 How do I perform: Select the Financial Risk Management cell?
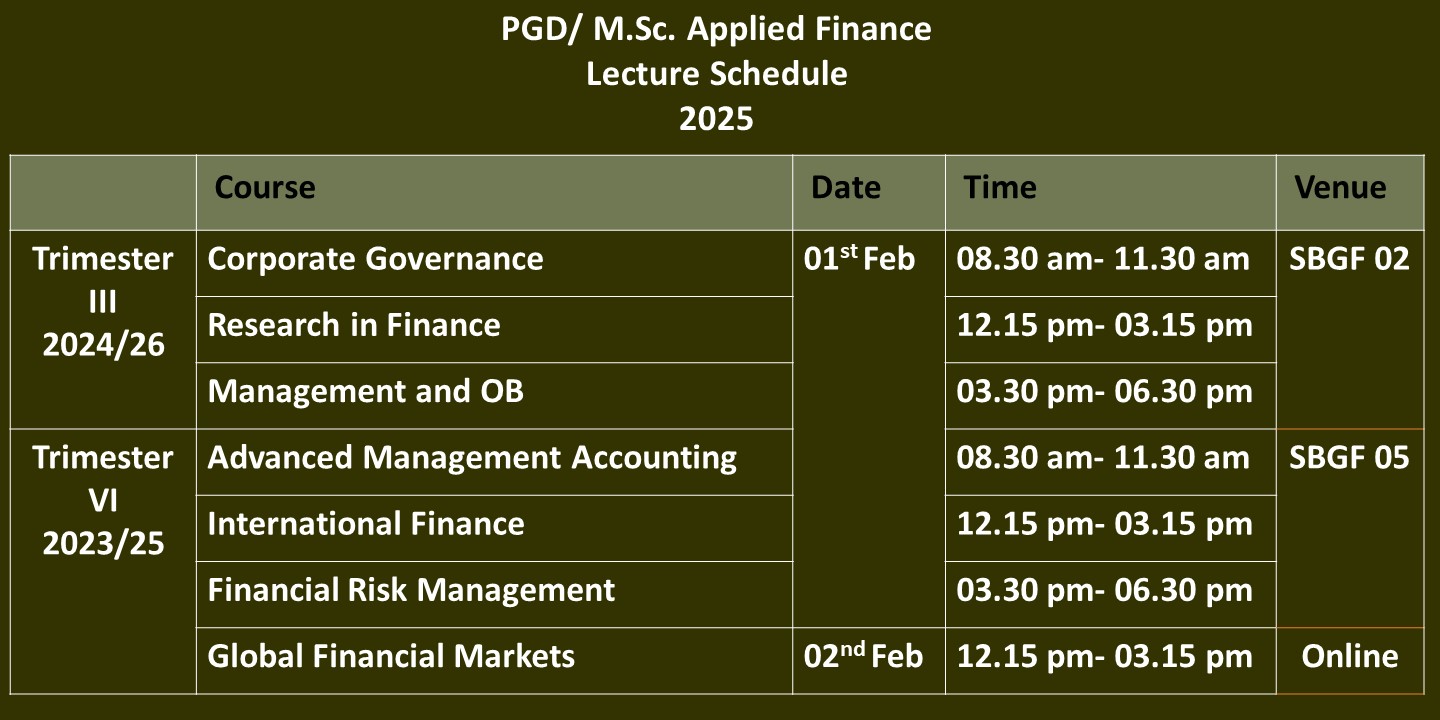click(494, 593)
